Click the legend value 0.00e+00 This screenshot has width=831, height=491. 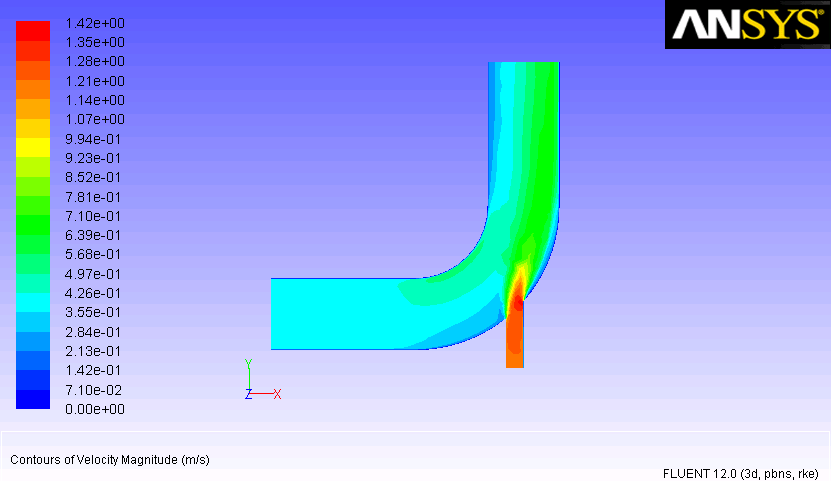95,409
